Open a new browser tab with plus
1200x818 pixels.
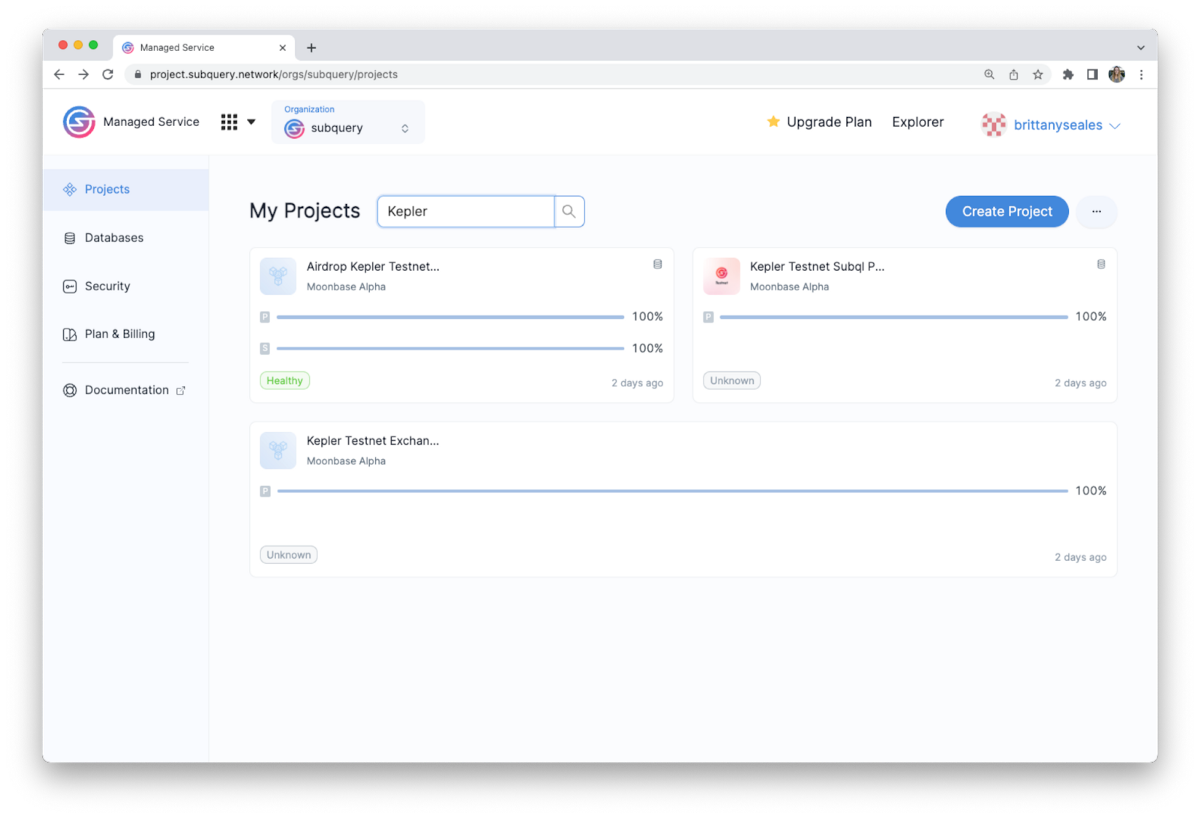pyautogui.click(x=311, y=47)
